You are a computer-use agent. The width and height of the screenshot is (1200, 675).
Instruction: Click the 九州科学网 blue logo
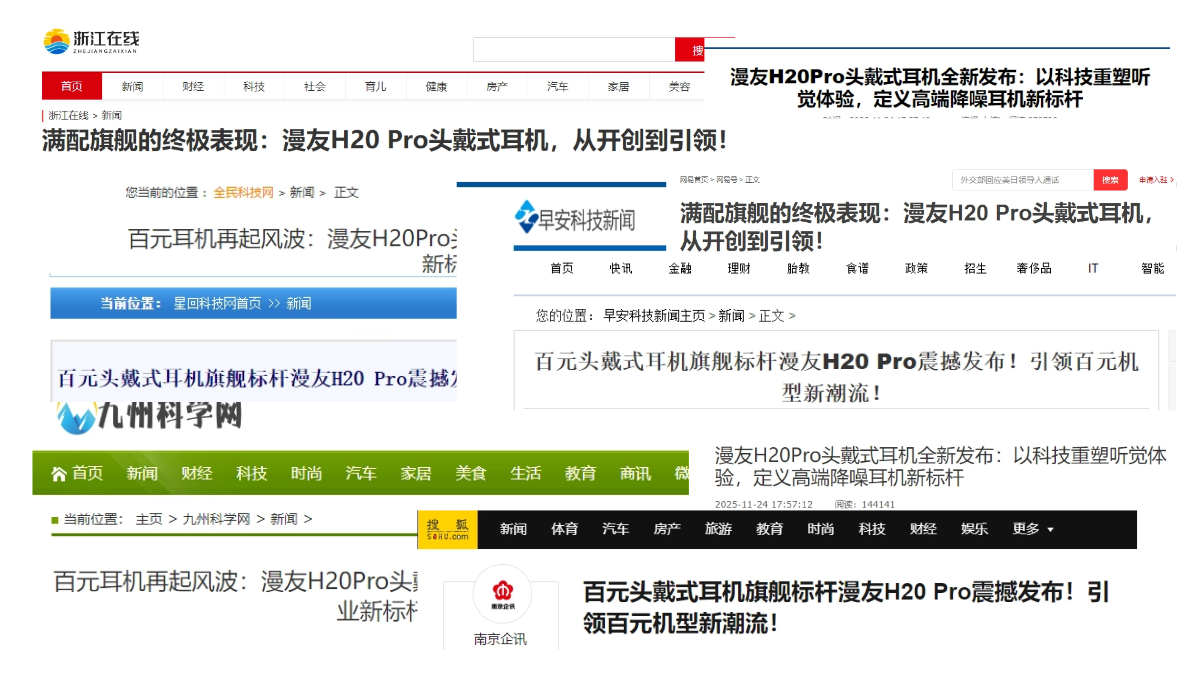click(75, 417)
